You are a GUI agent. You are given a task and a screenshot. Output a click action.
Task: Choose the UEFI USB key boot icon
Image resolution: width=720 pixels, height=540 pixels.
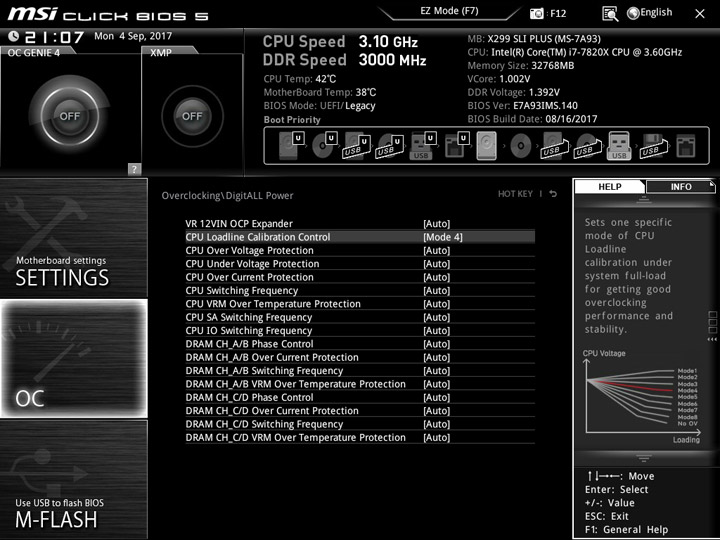point(422,146)
